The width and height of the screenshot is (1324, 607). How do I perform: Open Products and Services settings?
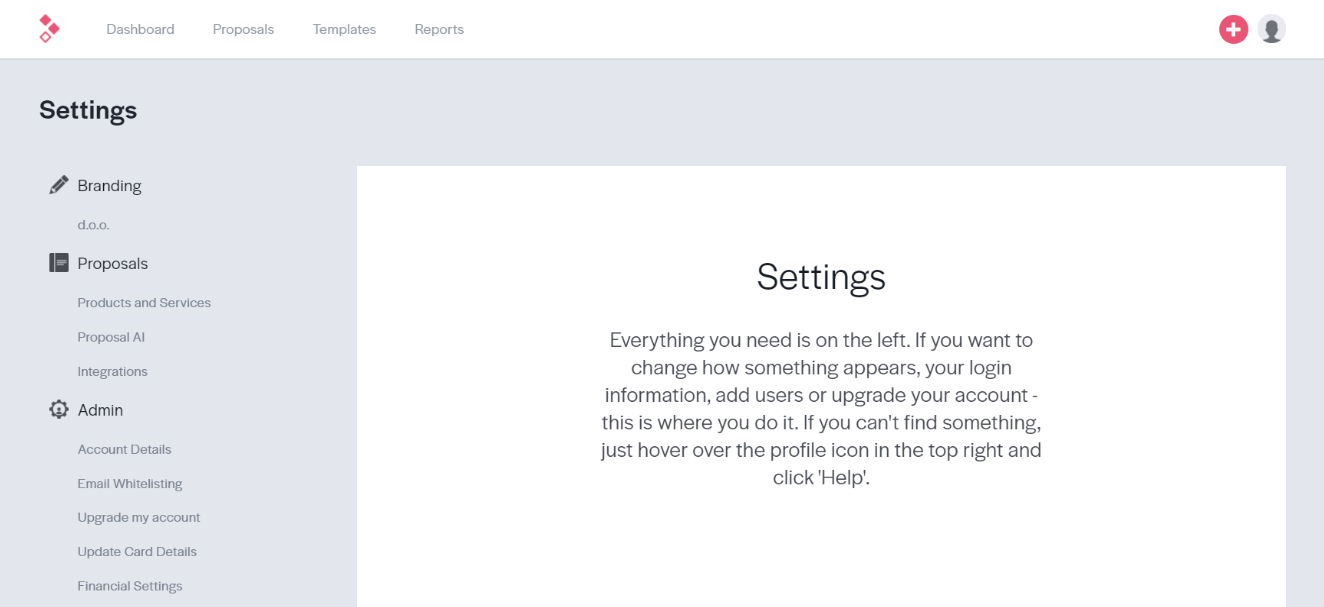(144, 303)
